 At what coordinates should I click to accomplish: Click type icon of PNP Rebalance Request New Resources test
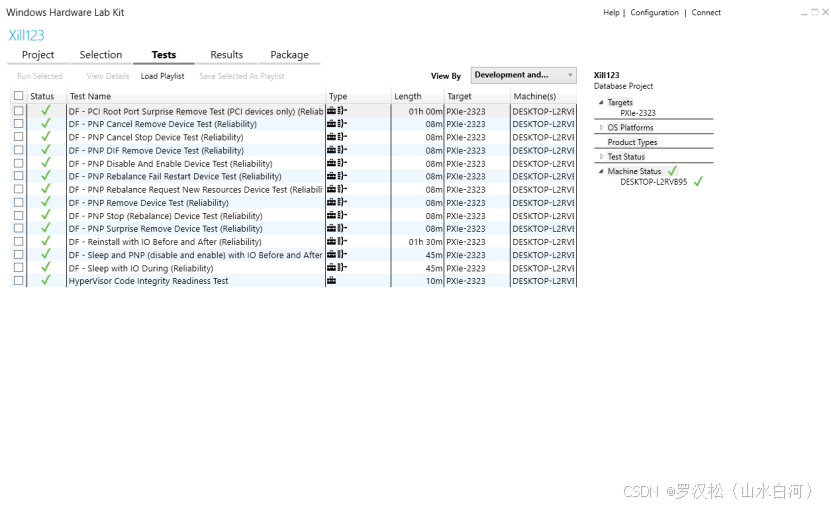coord(337,189)
